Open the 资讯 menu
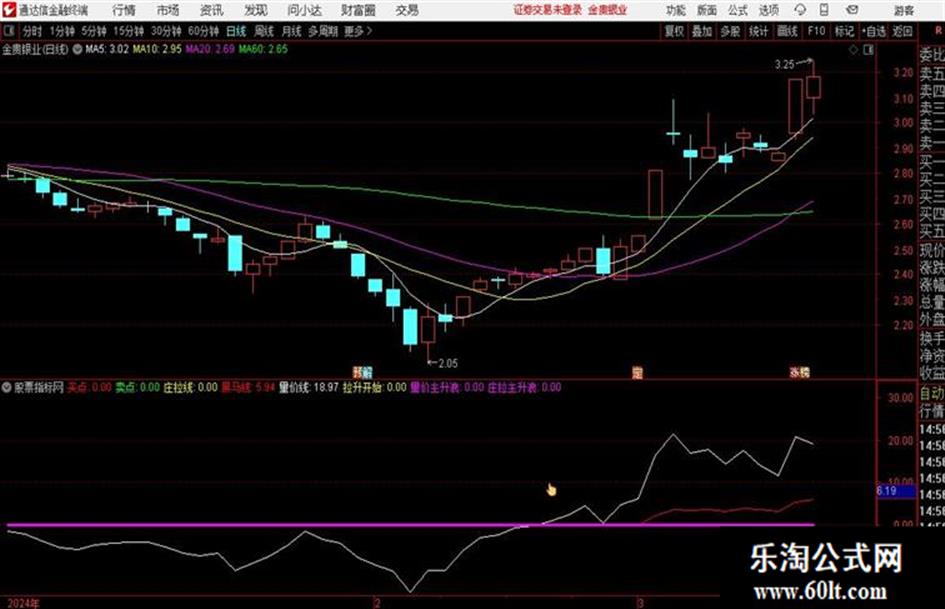The image size is (945, 609). 212,10
